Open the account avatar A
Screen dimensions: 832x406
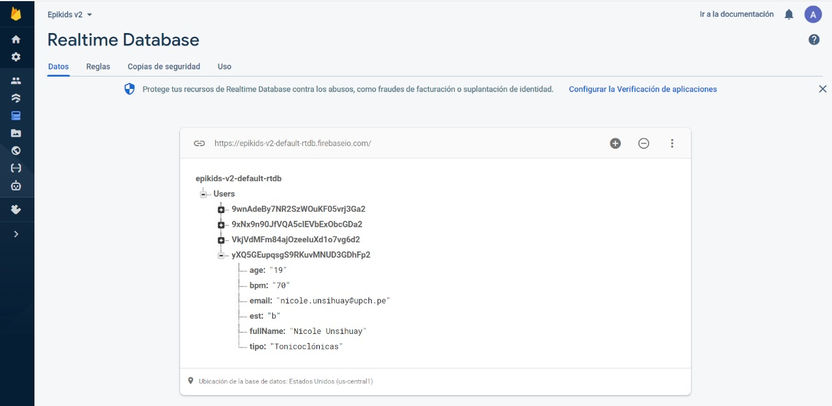pos(813,14)
